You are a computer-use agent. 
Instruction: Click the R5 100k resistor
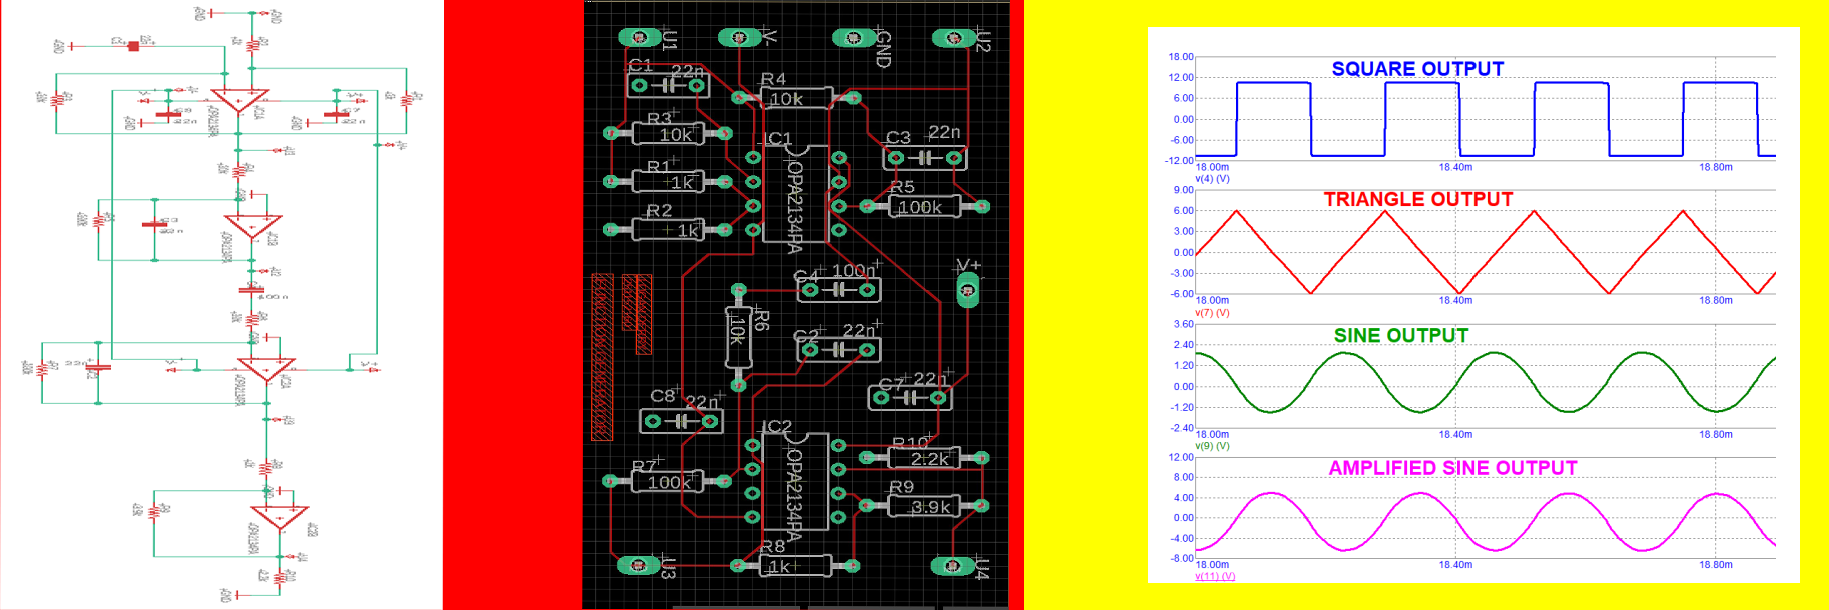tap(924, 207)
